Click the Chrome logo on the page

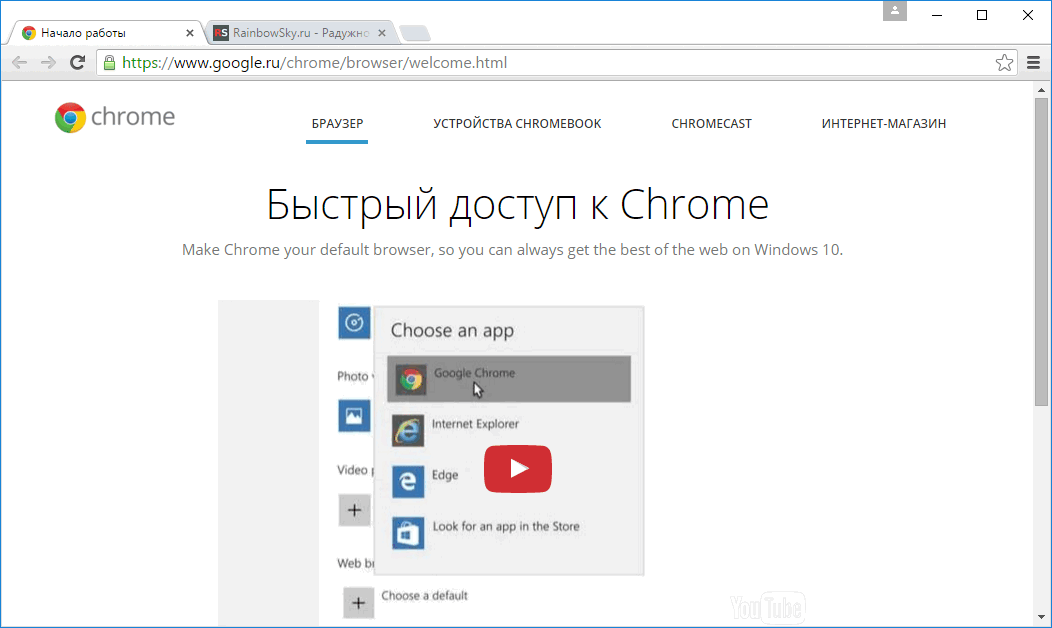[x=115, y=117]
